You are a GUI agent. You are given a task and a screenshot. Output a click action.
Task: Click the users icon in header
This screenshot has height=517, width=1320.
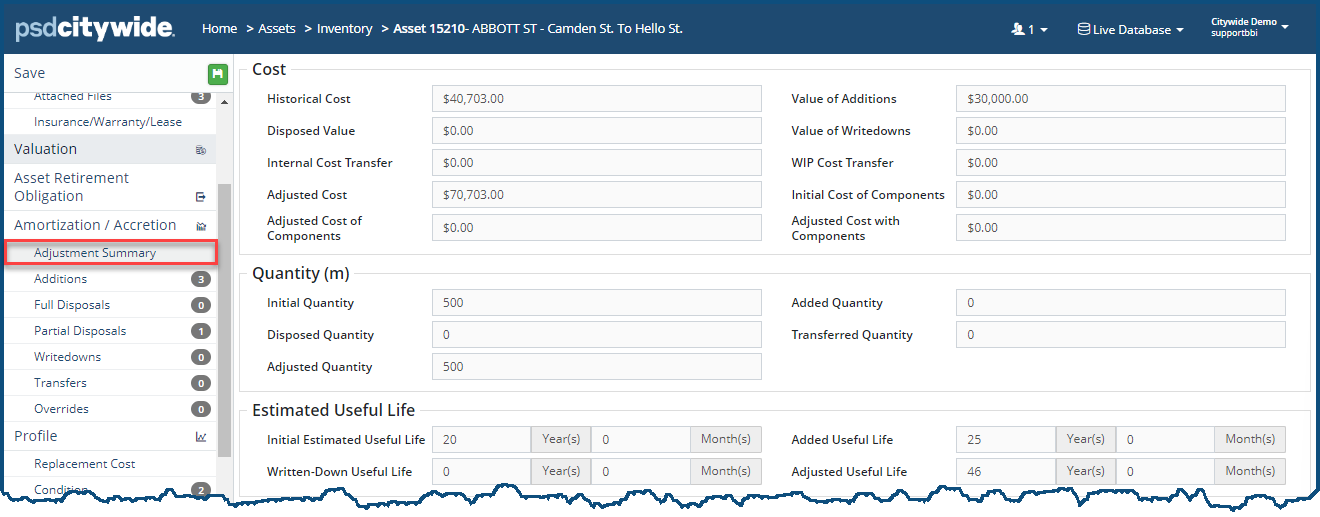[x=1018, y=30]
